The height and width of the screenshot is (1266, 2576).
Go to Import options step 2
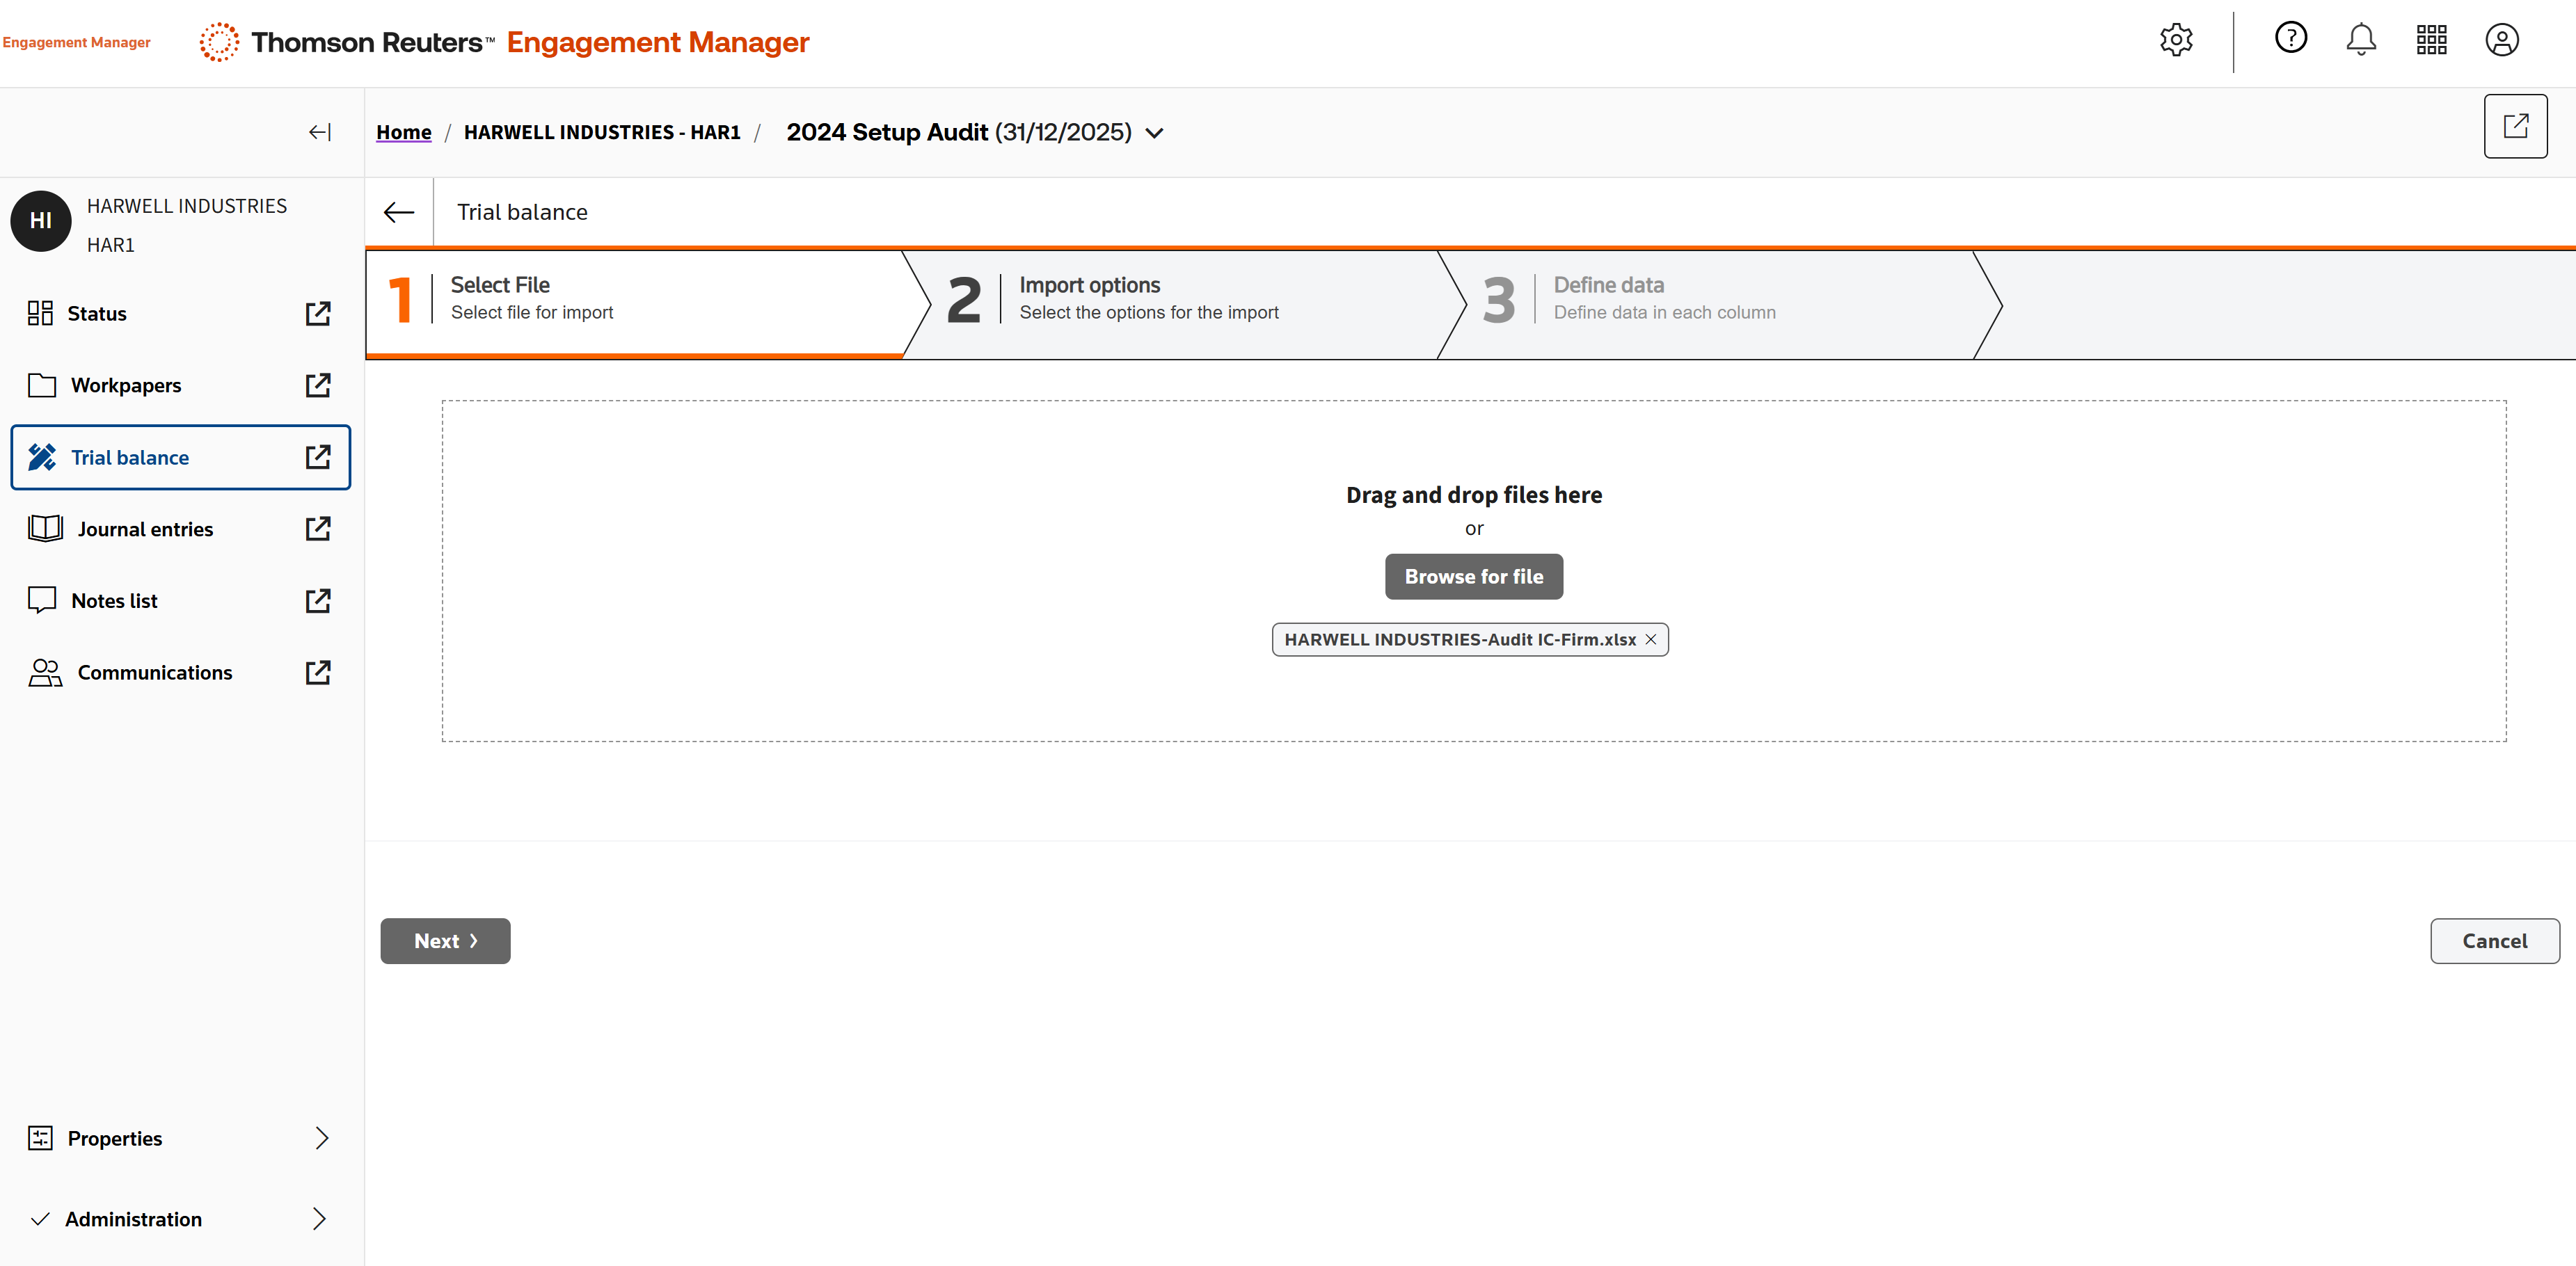(x=1148, y=299)
